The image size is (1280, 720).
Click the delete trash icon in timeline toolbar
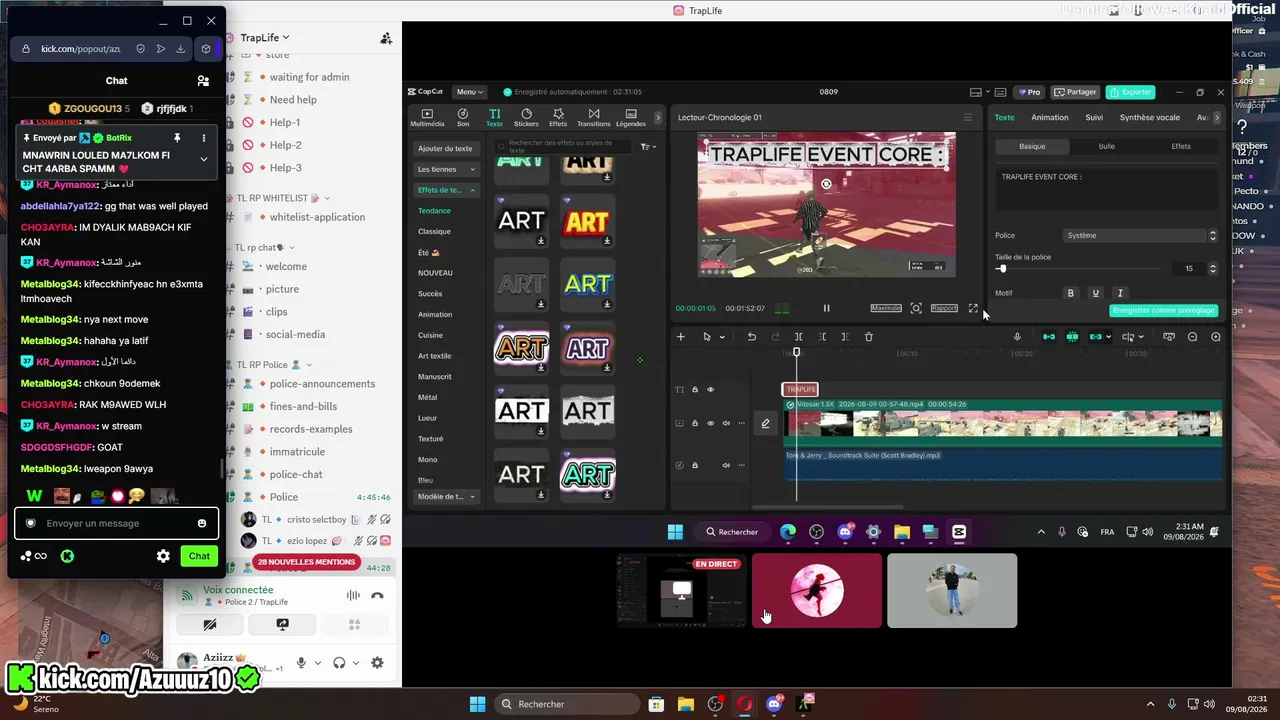point(868,337)
